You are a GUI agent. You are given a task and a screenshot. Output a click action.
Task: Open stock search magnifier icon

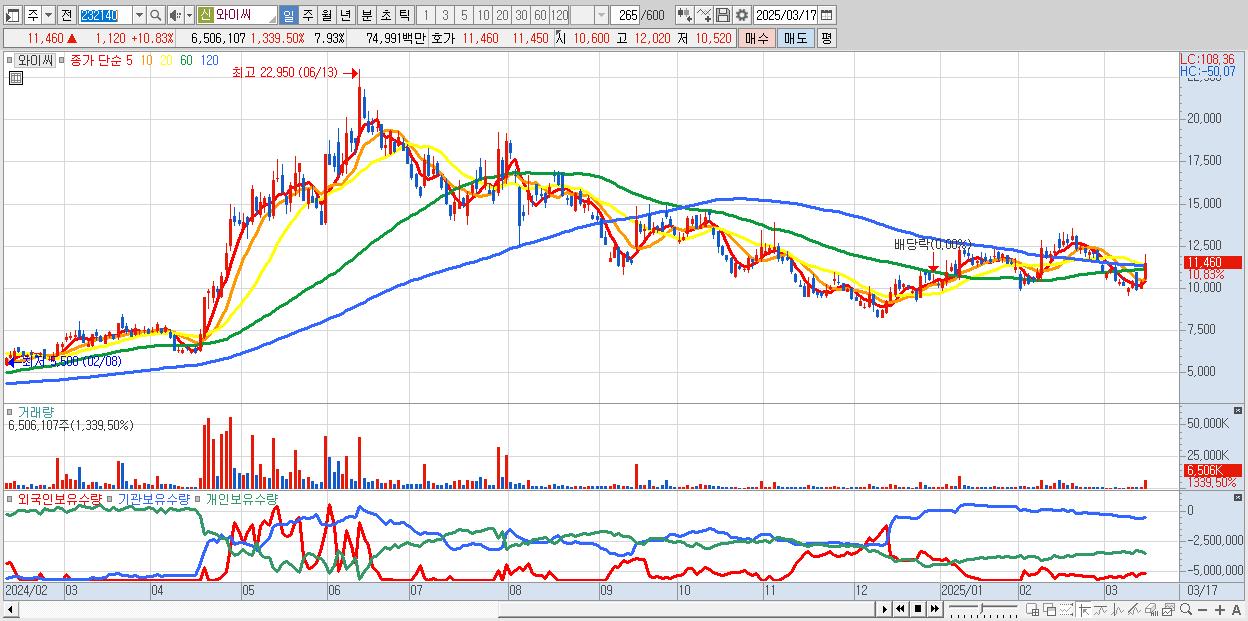(x=156, y=15)
